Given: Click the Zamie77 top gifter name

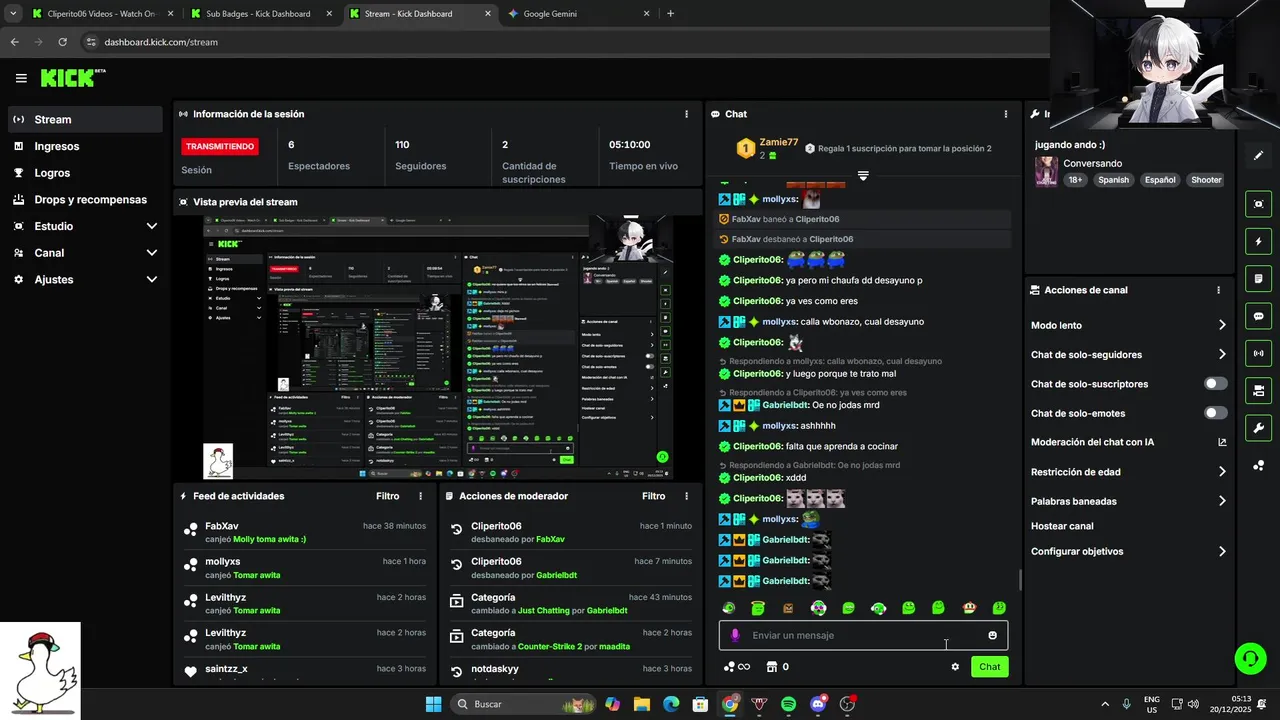Looking at the screenshot, I should [x=779, y=142].
